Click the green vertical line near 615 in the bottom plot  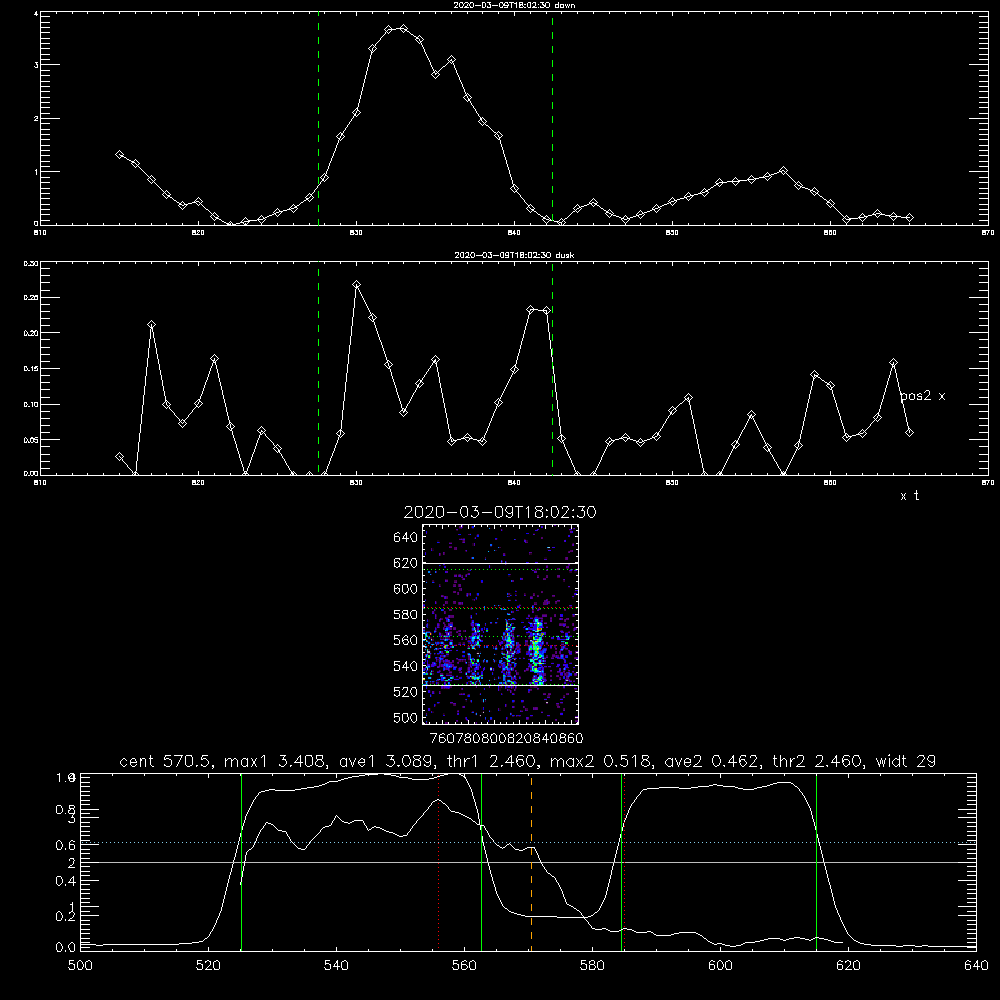pos(816,862)
